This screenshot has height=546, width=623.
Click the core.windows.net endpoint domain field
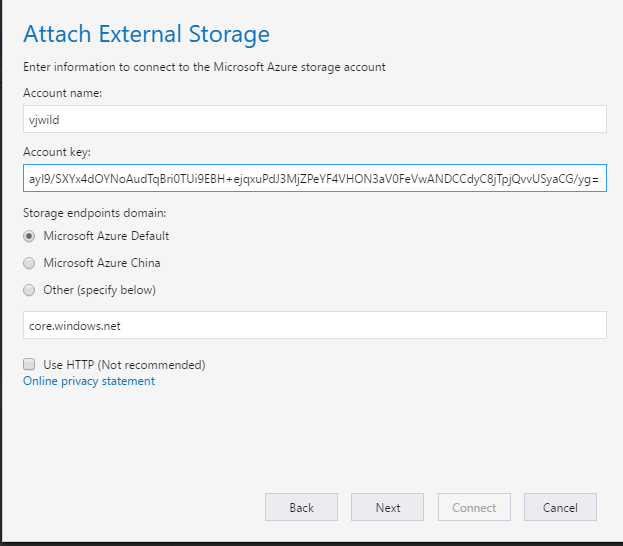click(314, 326)
